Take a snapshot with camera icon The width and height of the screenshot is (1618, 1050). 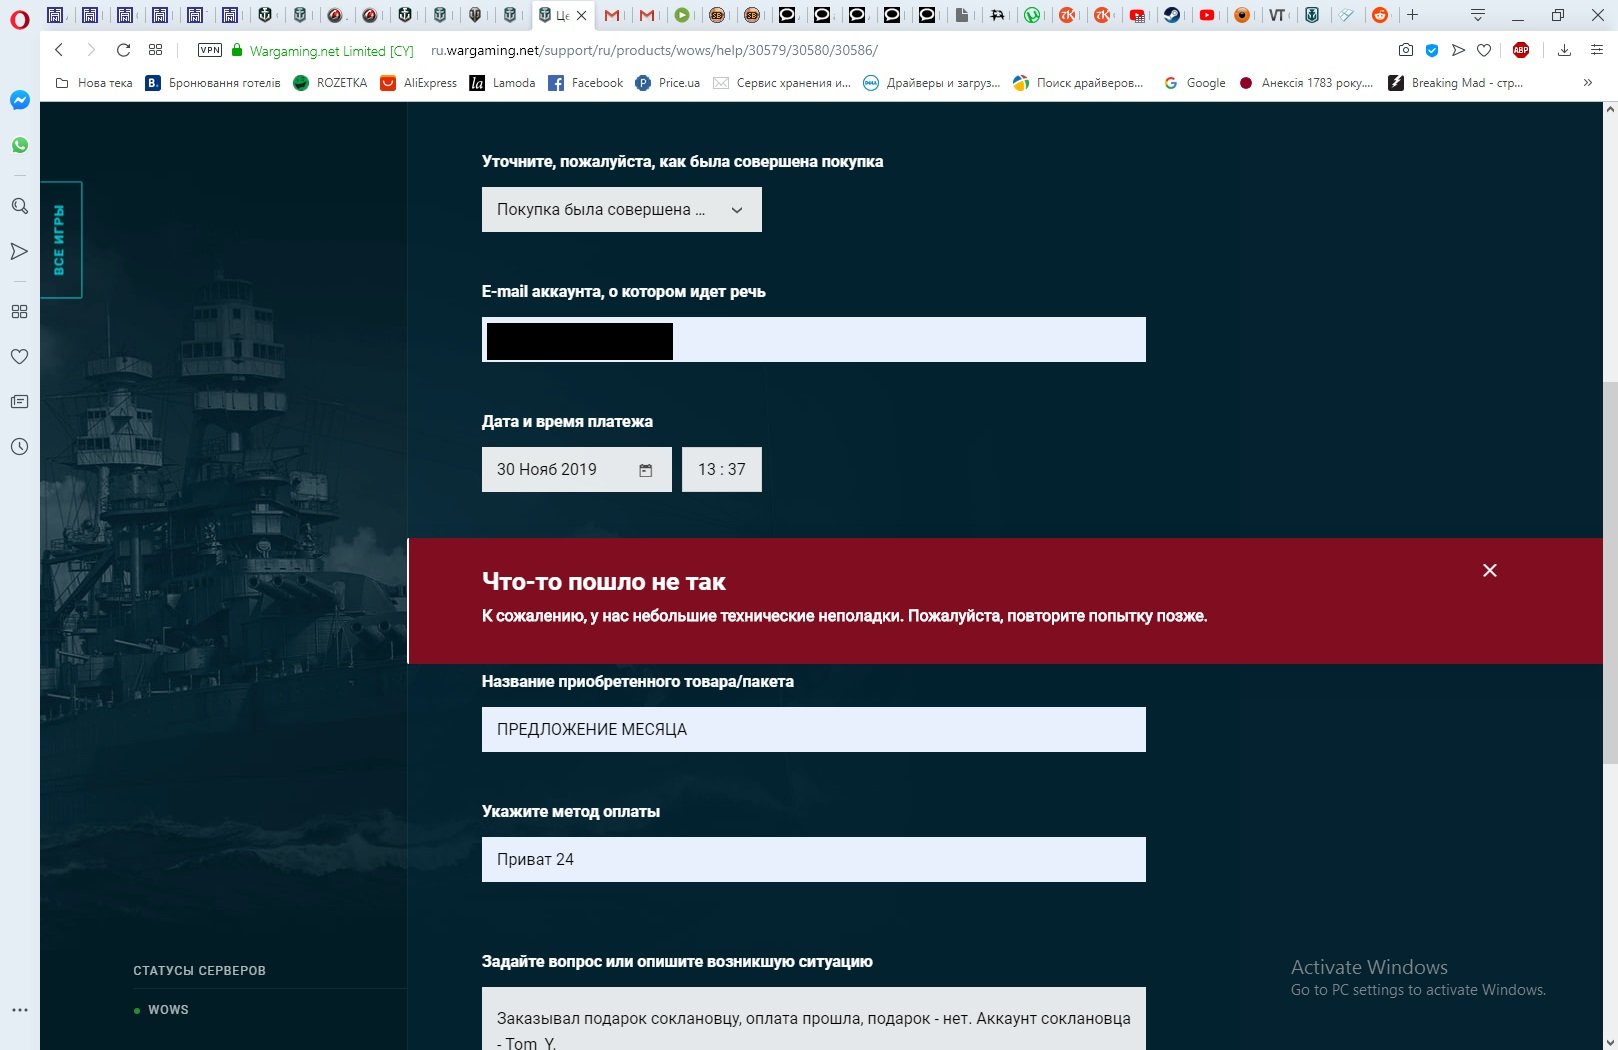pyautogui.click(x=1405, y=50)
